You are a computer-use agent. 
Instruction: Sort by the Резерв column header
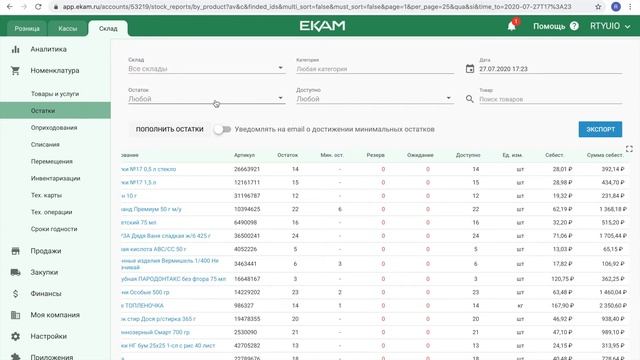point(375,155)
